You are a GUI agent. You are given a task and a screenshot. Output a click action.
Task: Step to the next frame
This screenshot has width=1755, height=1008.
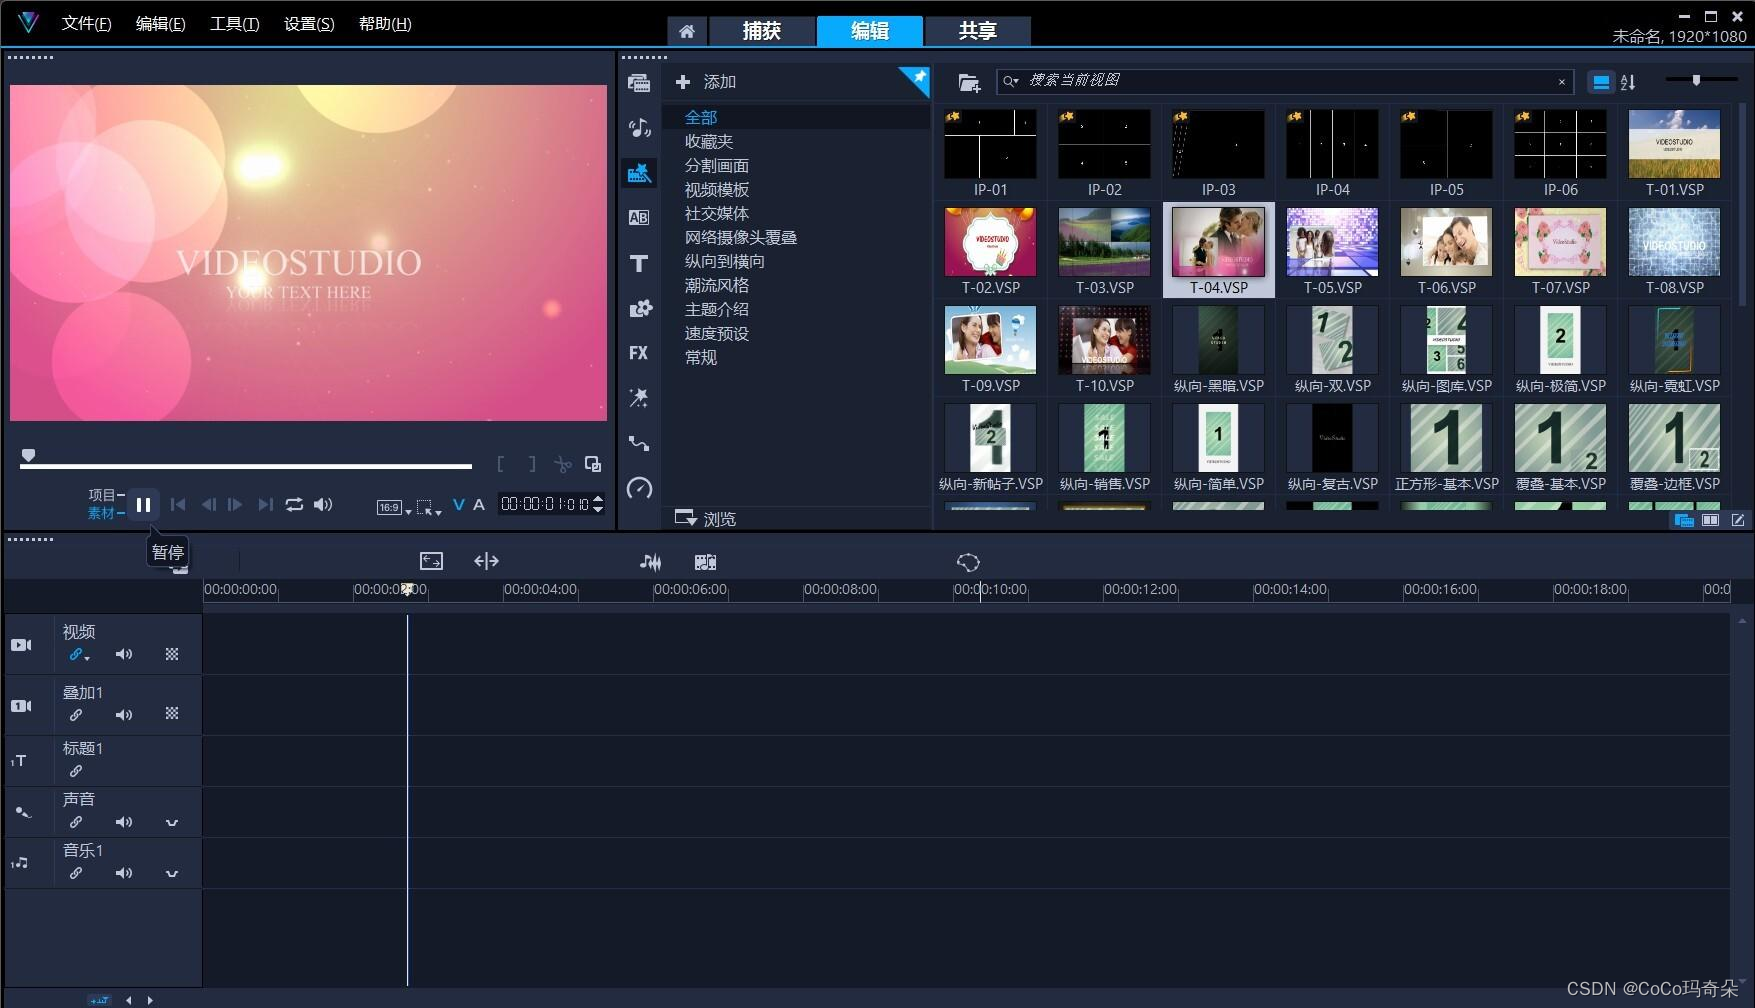[x=235, y=505]
